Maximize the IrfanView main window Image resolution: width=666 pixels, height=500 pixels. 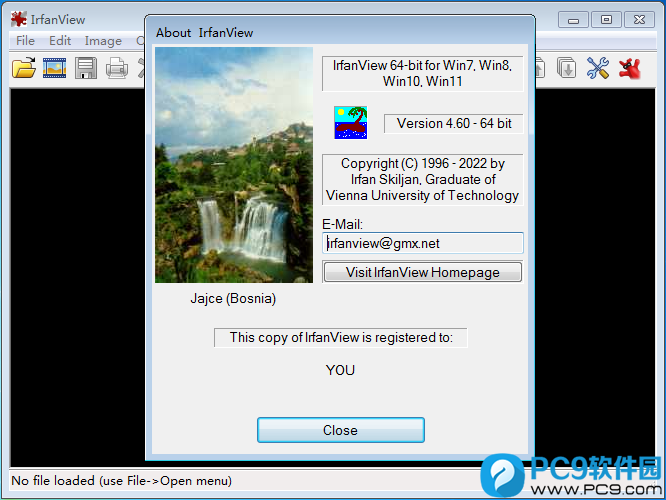606,20
